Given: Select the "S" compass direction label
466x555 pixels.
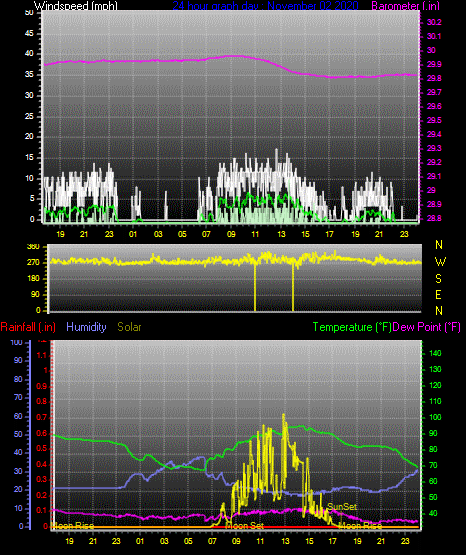Looking at the screenshot, I should 438,279.
